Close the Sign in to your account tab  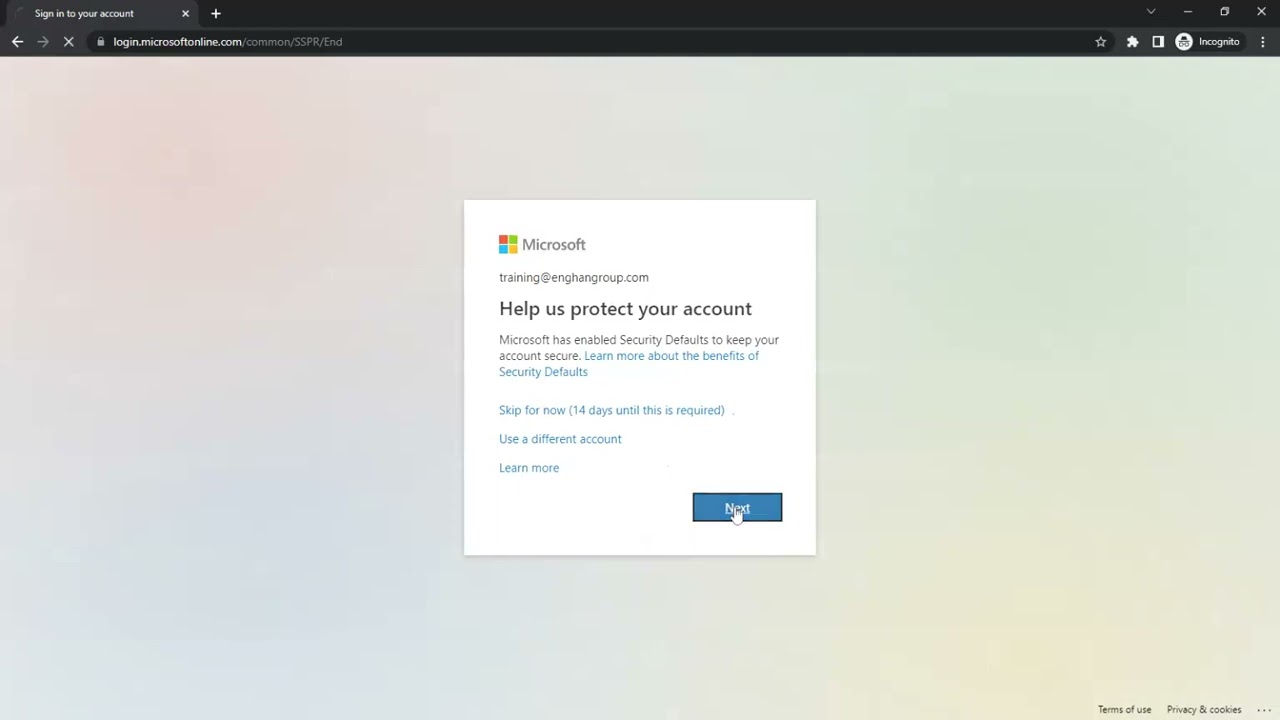[x=185, y=14]
